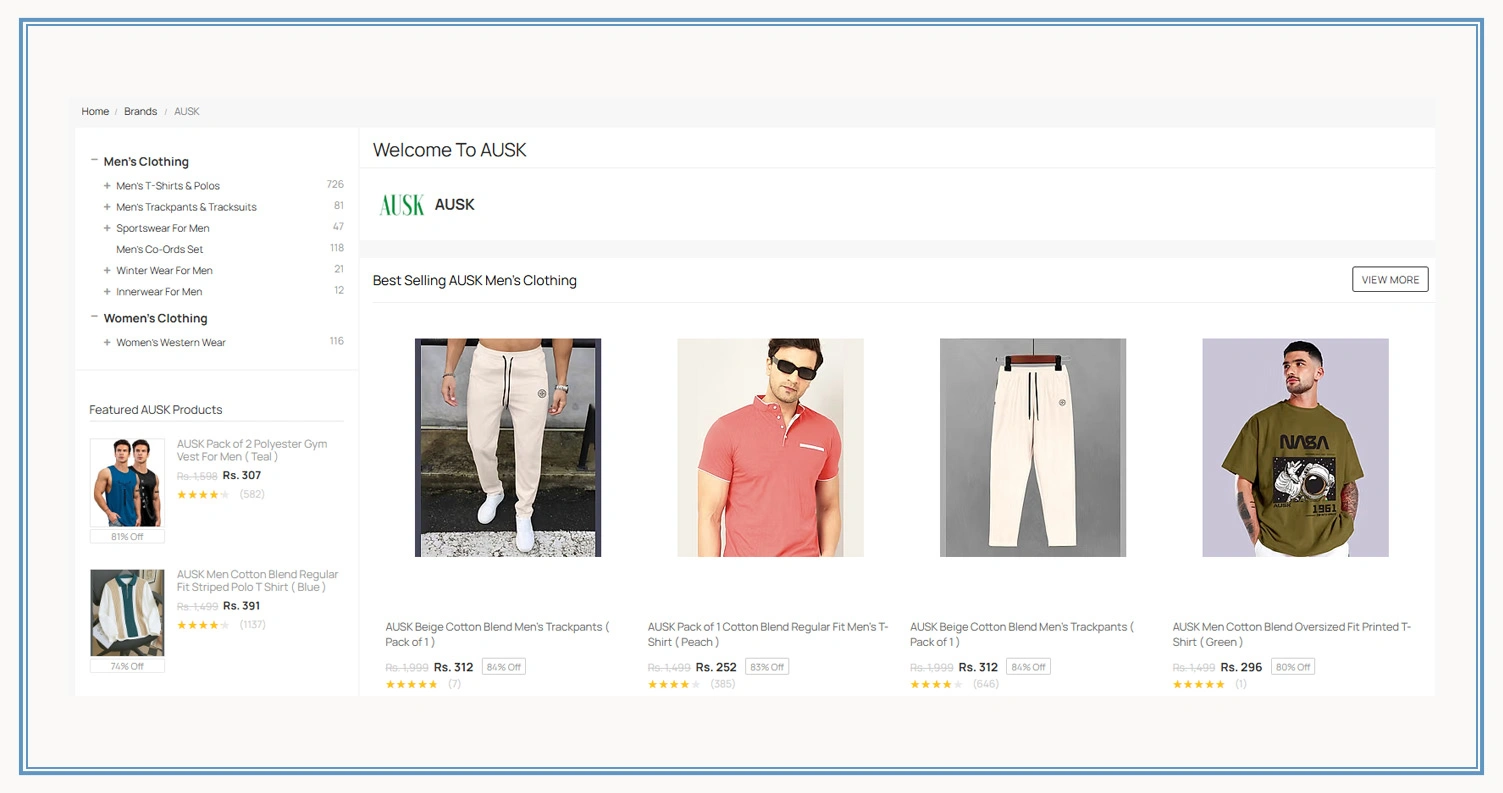Expand Innerwear For Men subcategory
This screenshot has height=793, width=1503.
(x=107, y=292)
